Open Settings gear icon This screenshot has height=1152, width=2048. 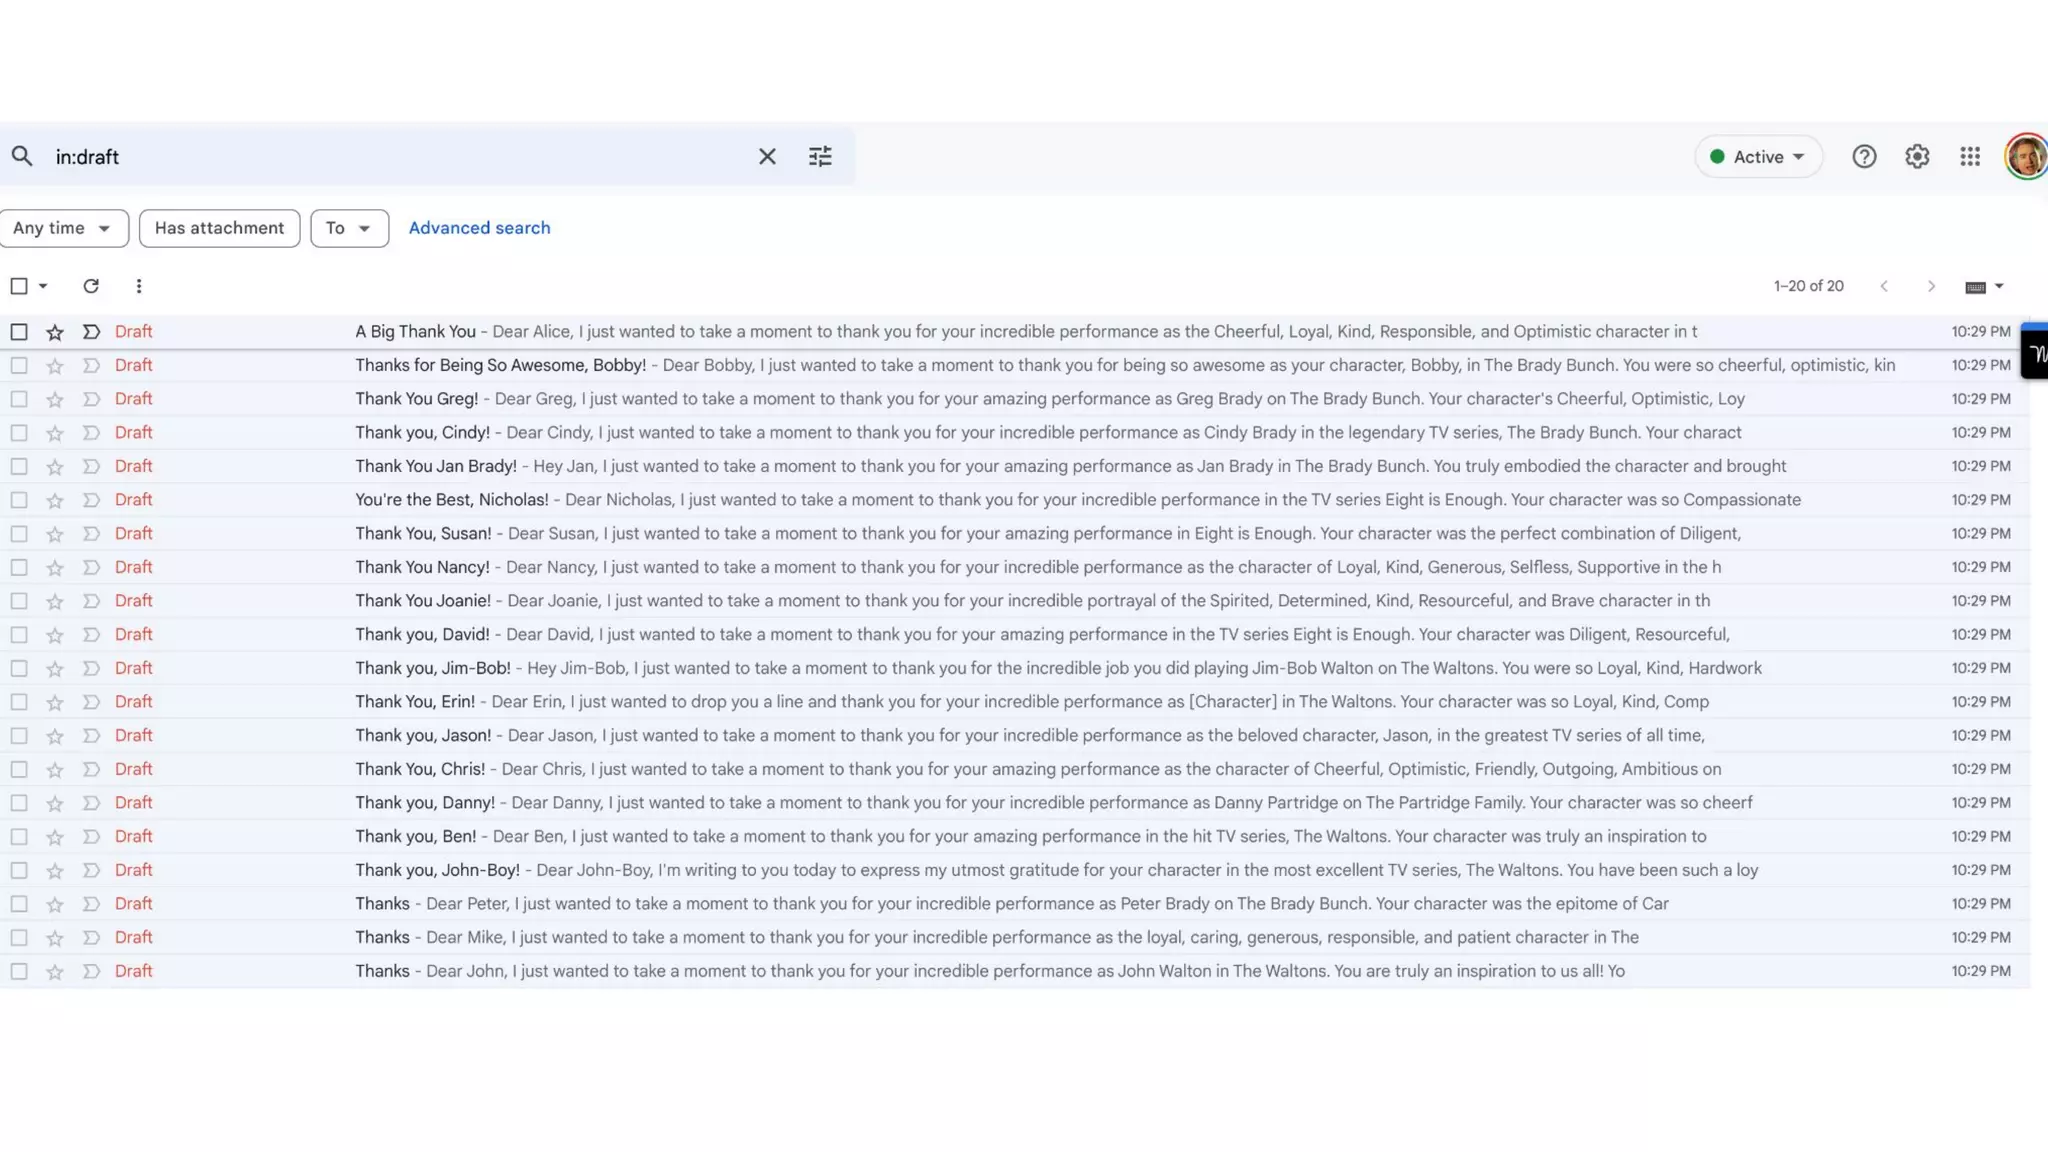coord(1917,156)
